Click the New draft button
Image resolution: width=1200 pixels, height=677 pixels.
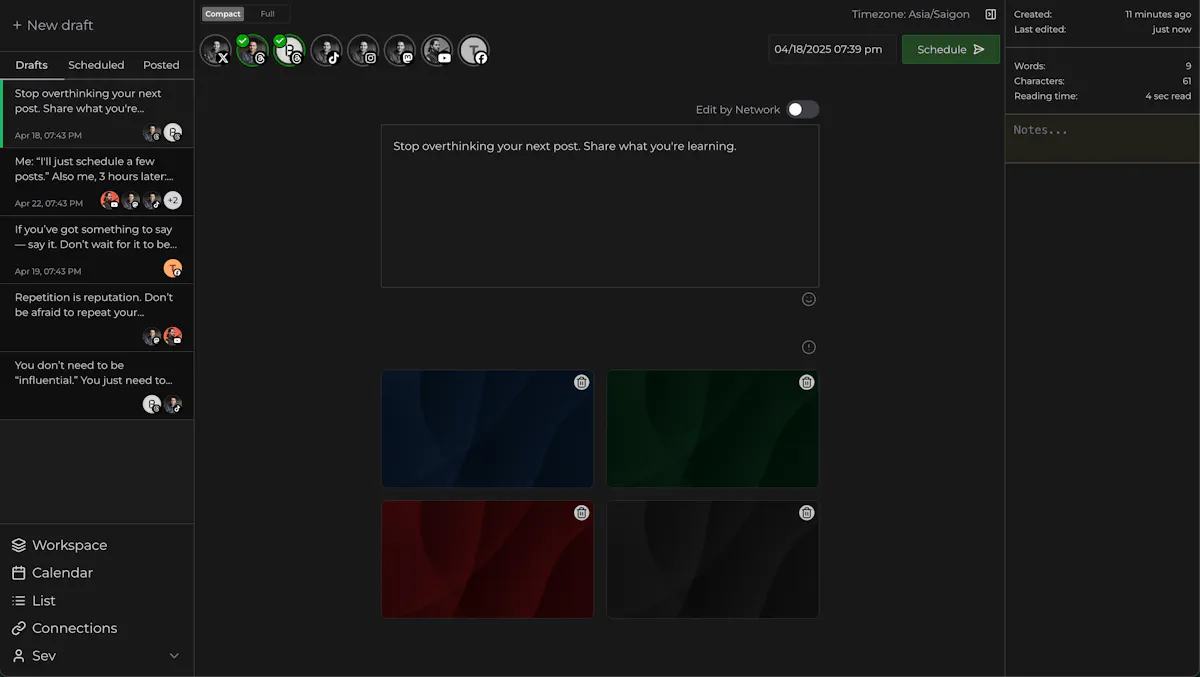pos(52,25)
